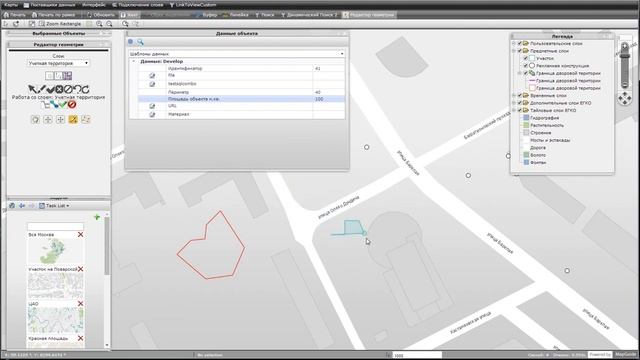Open the 'Шаблоны данных' dropdown
This screenshot has height=360, width=640.
coord(237,54)
